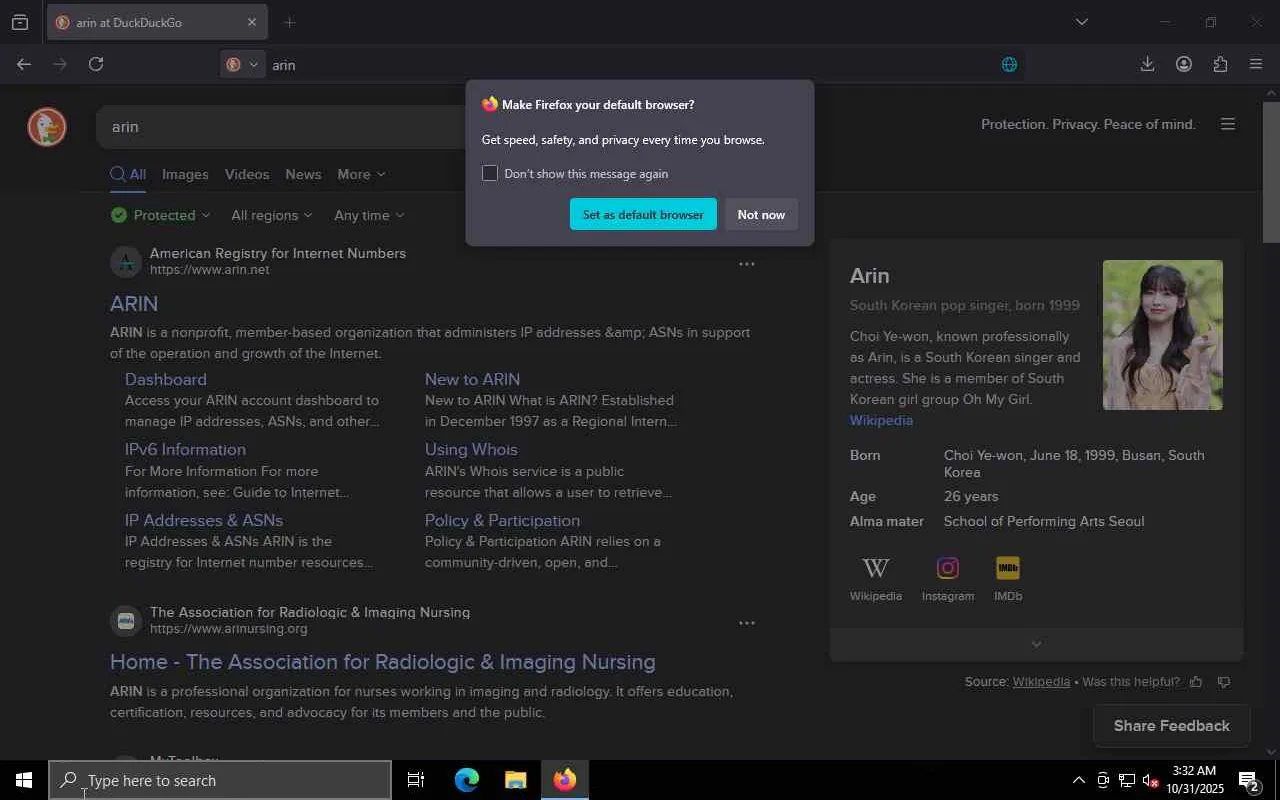Viewport: 1280px width, 800px height.
Task: Open the Extensions puzzle icon
Action: coord(1220,64)
